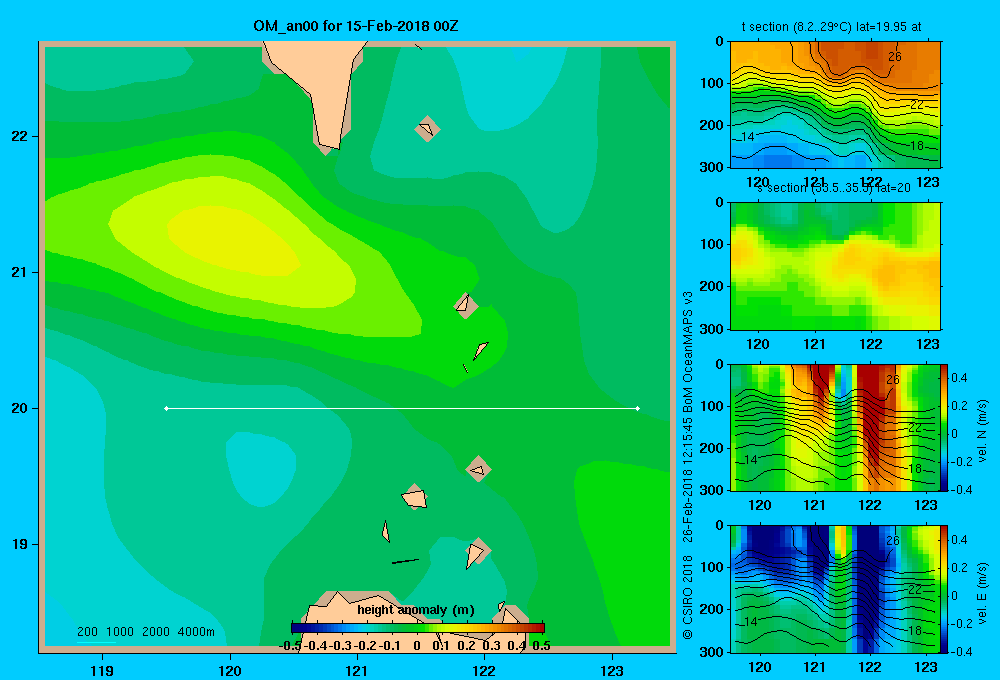Open the temperature section plot
Screen dimensions: 1000x680
click(835, 105)
